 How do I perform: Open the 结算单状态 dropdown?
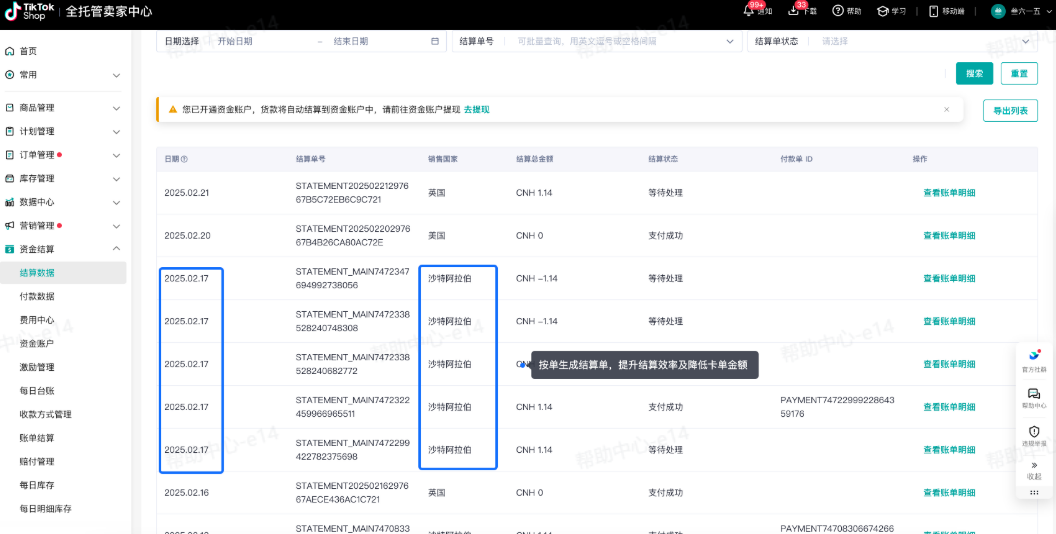[892, 41]
